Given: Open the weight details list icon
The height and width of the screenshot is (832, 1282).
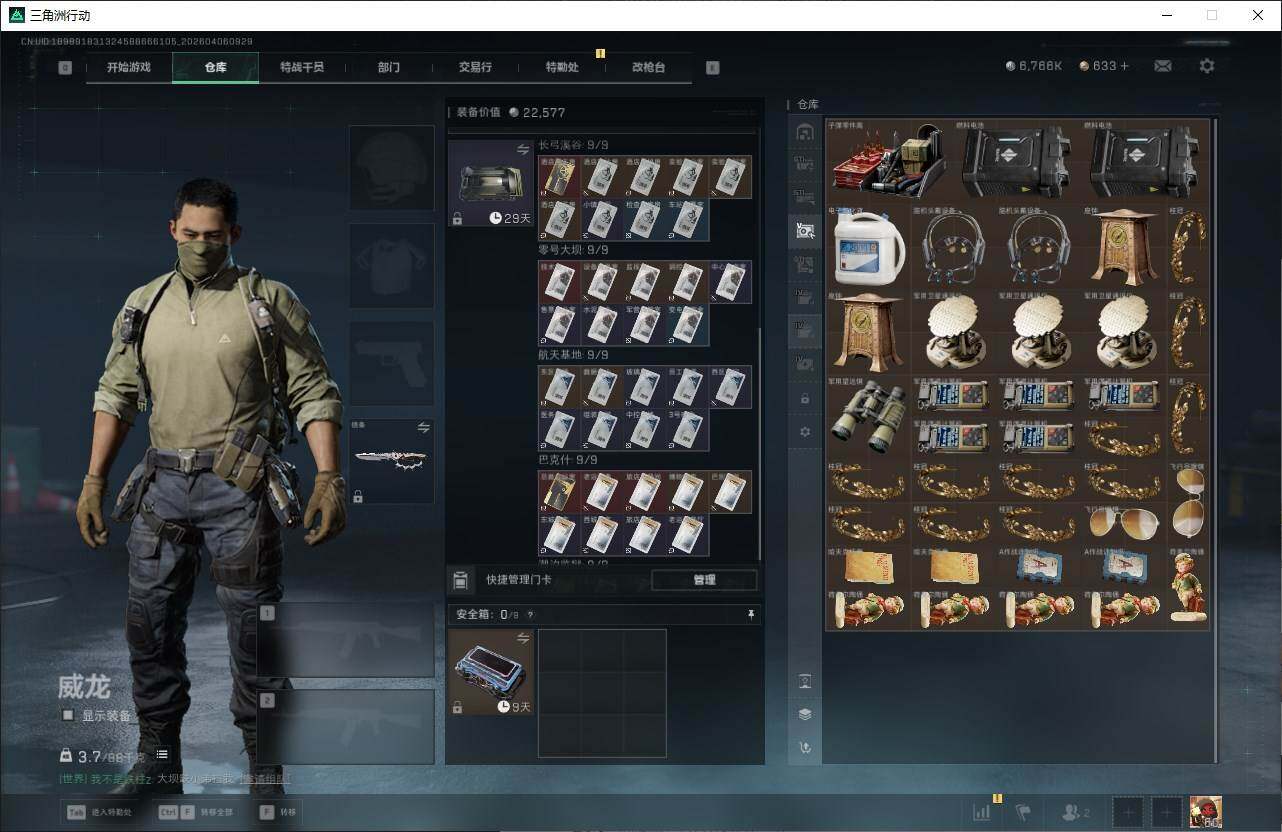Looking at the screenshot, I should pos(162,755).
